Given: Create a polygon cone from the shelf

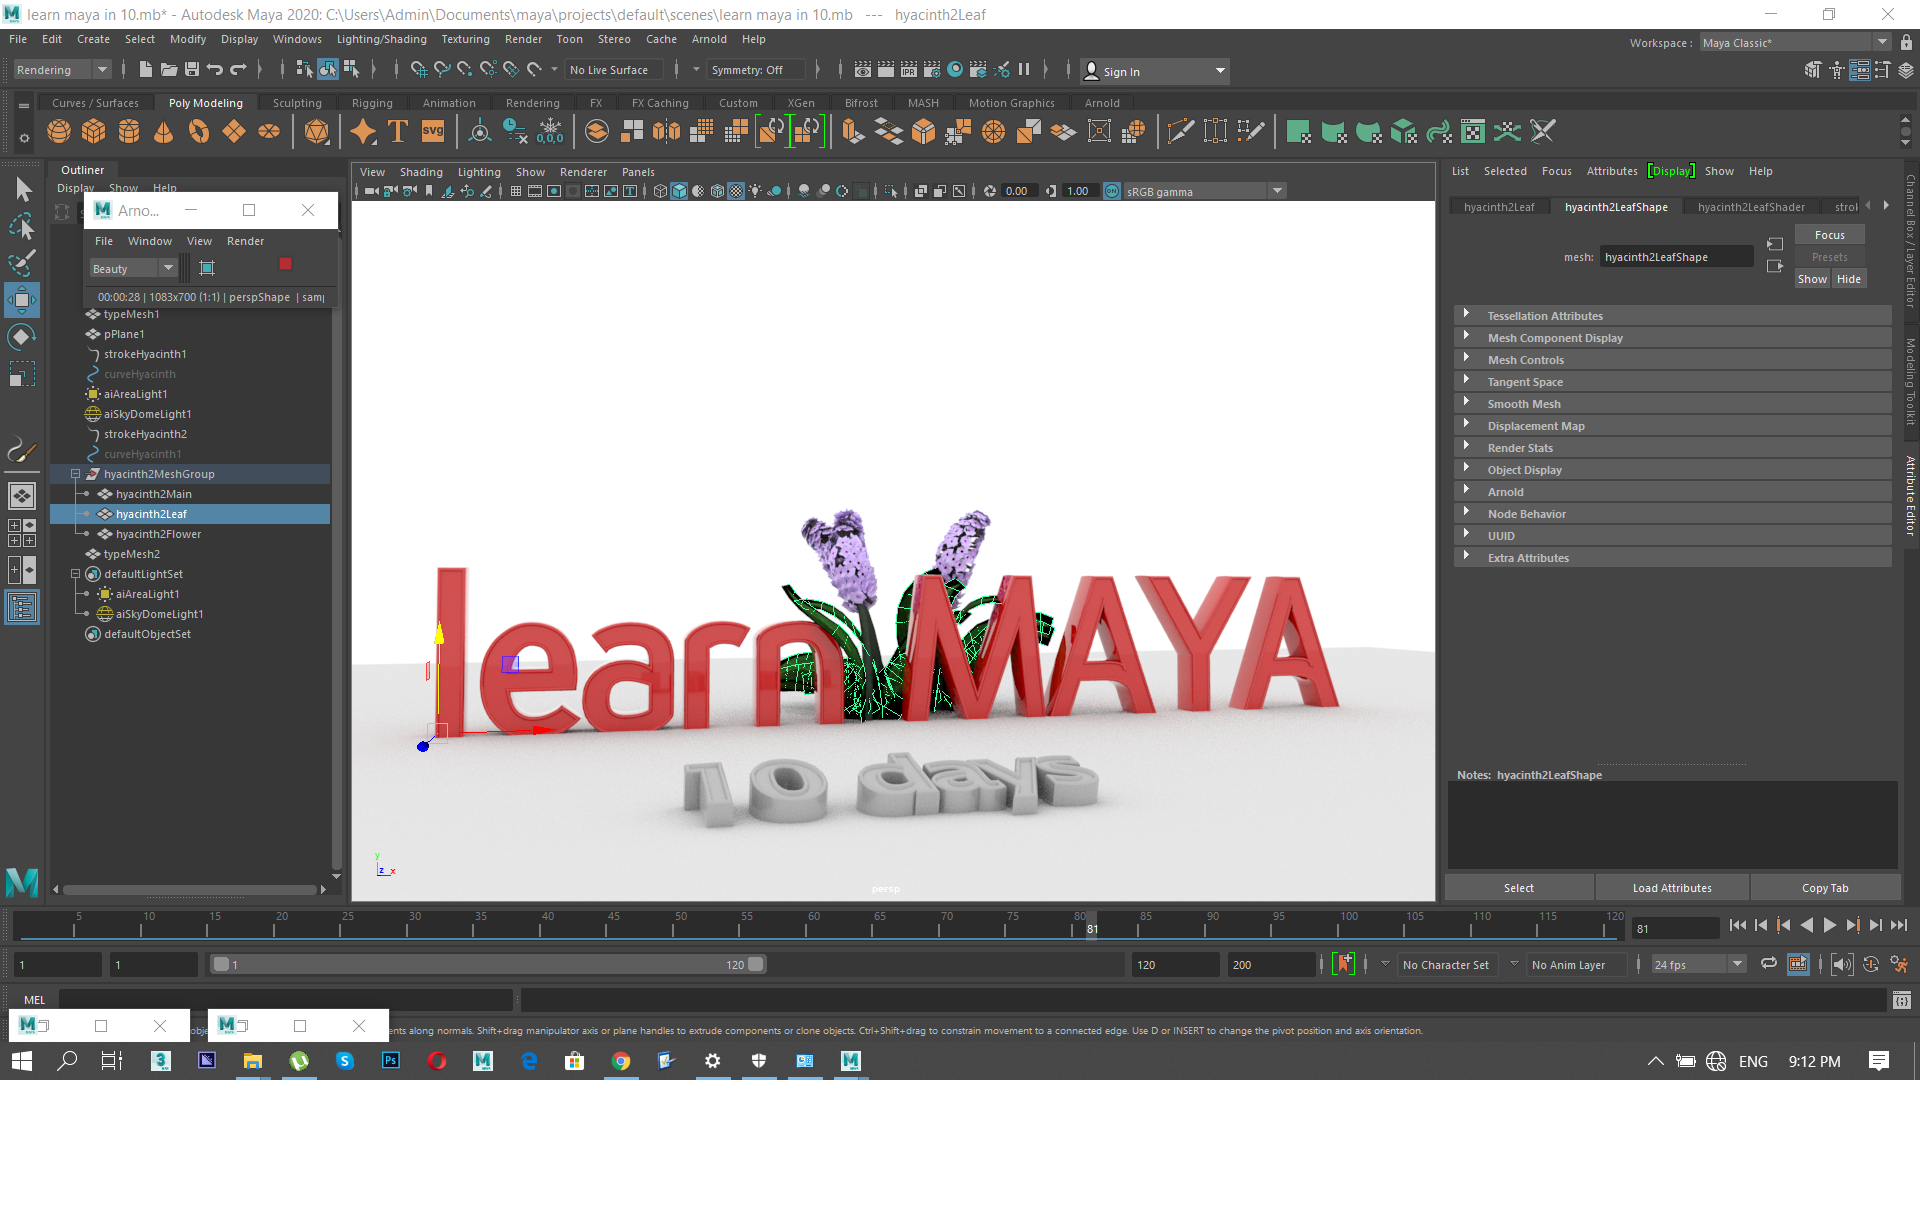Looking at the screenshot, I should 164,132.
